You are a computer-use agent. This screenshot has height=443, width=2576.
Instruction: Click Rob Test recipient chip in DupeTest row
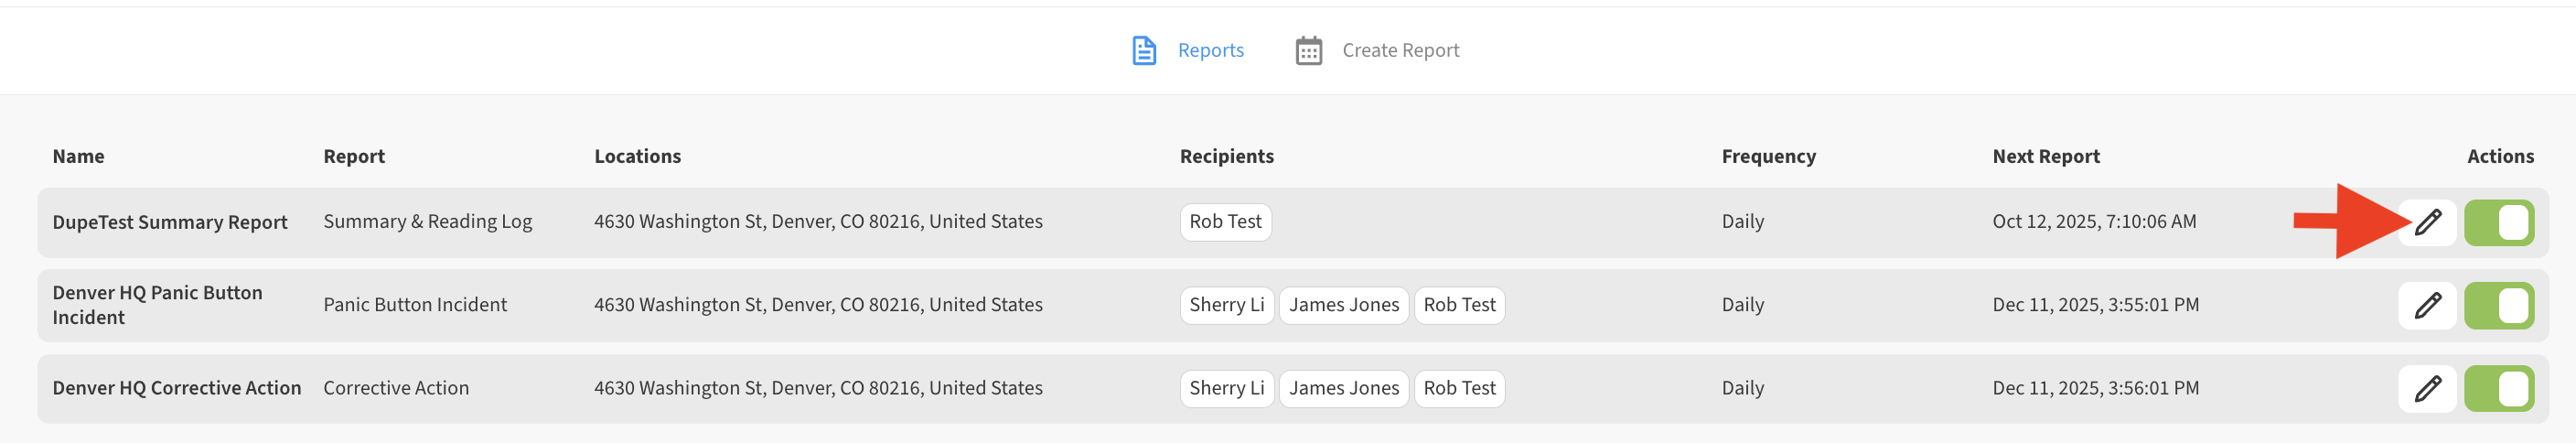tap(1225, 222)
